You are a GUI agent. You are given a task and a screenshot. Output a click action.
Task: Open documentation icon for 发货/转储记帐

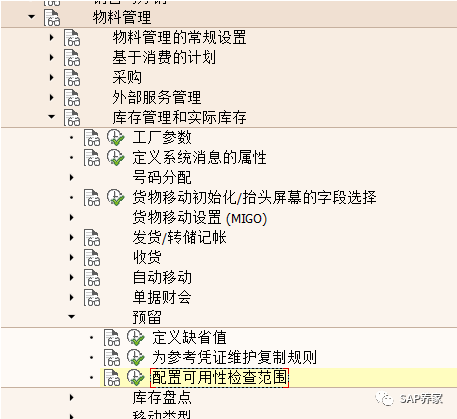92,238
